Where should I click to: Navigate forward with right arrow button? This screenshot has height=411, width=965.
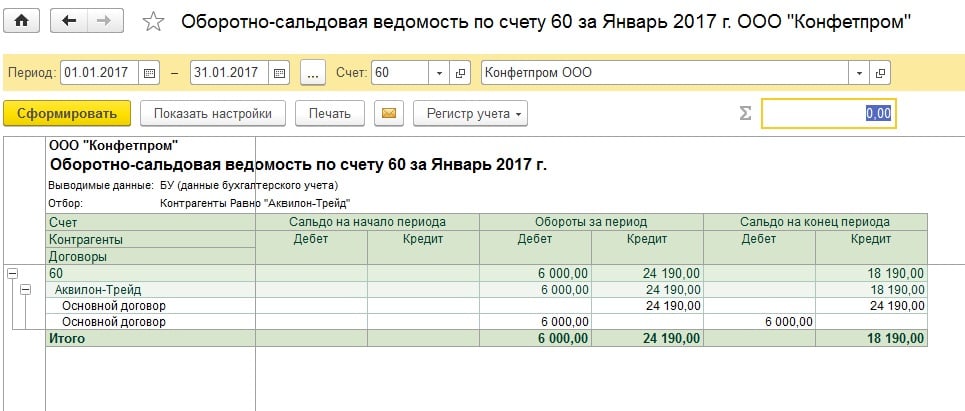click(105, 21)
